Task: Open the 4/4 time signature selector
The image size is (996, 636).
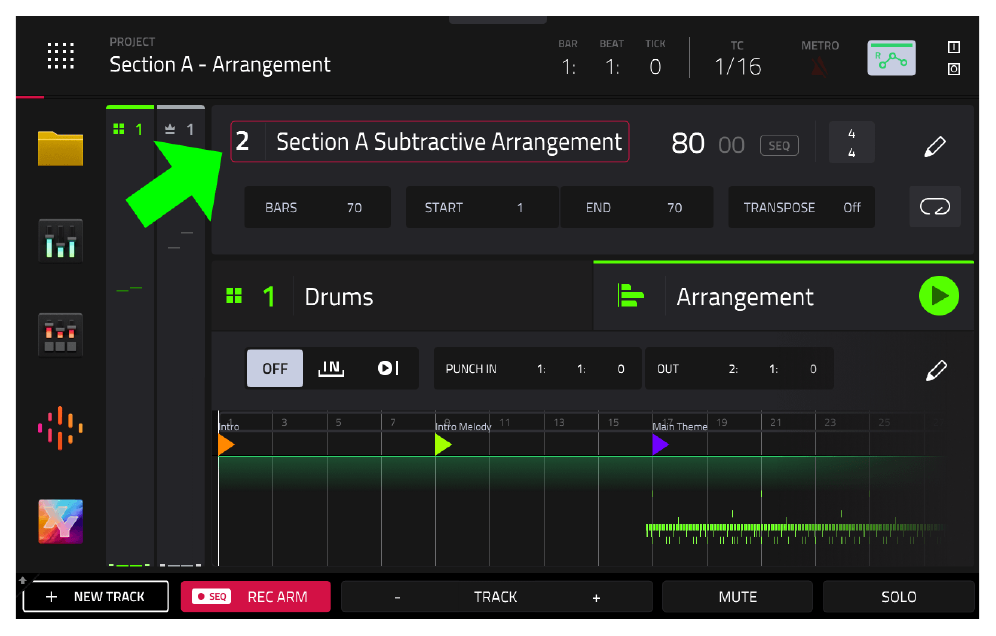Action: coord(852,142)
